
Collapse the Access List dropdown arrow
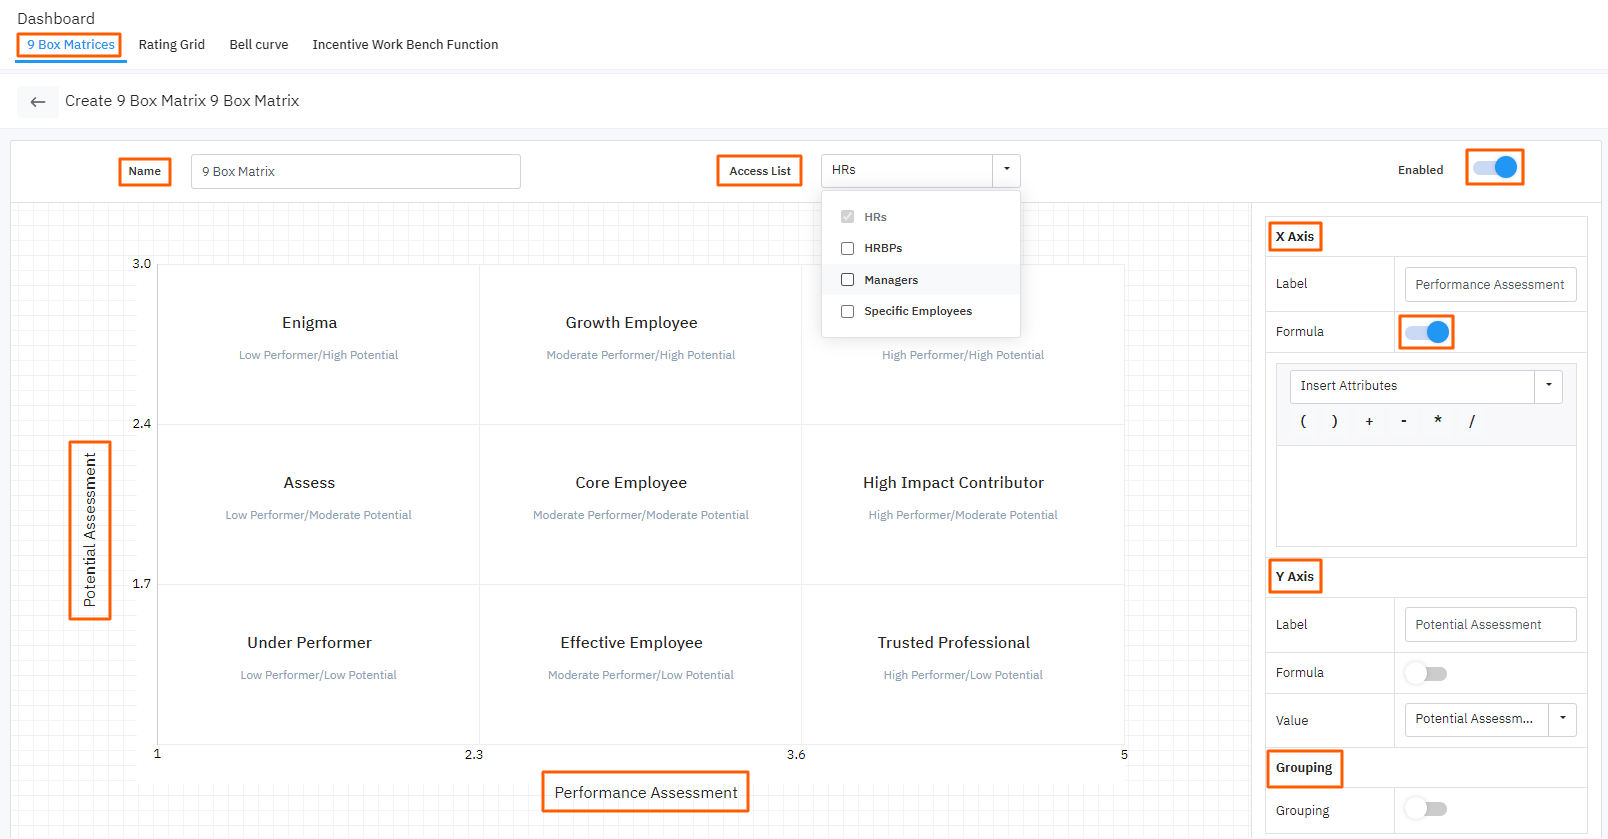[x=1006, y=170]
